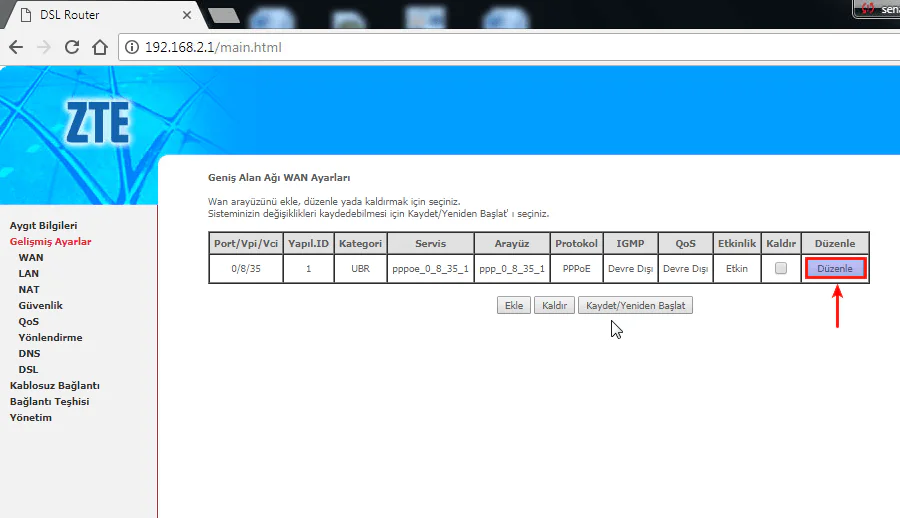Viewport: 900px width, 518px height.
Task: Reload the router page
Action: [x=72, y=47]
